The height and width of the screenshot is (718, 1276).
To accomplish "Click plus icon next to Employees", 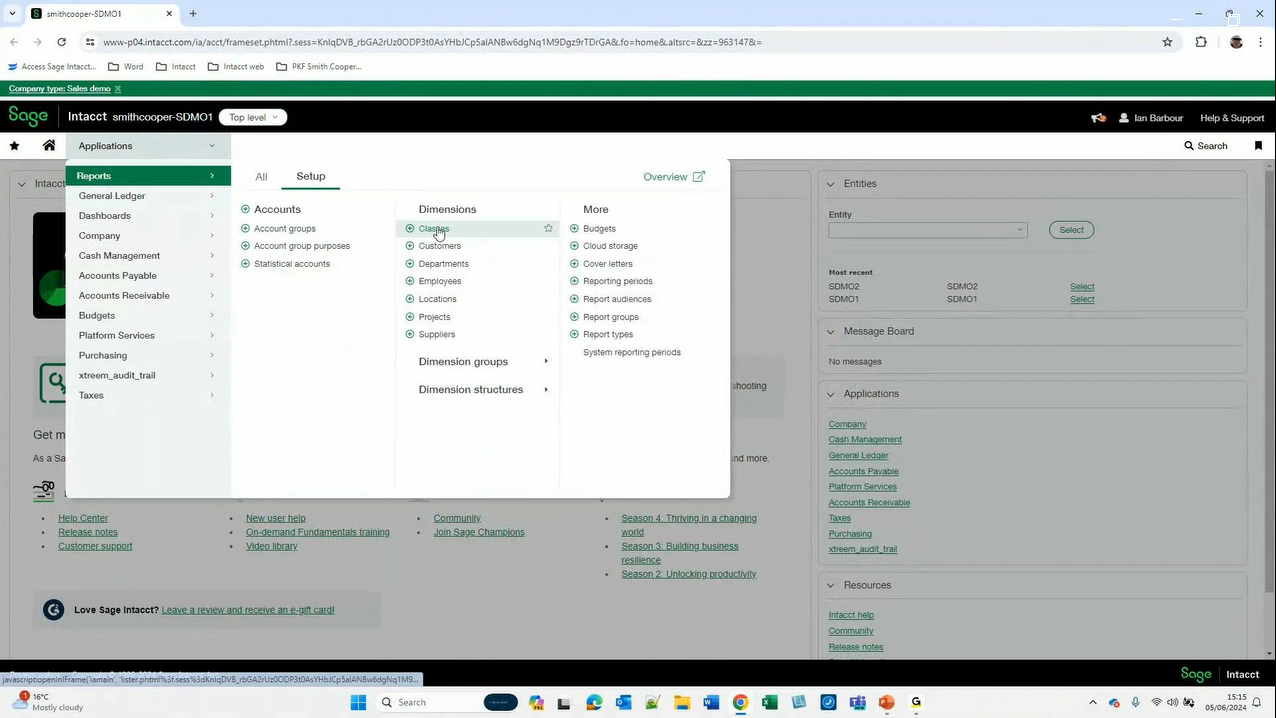I will pyautogui.click(x=410, y=281).
